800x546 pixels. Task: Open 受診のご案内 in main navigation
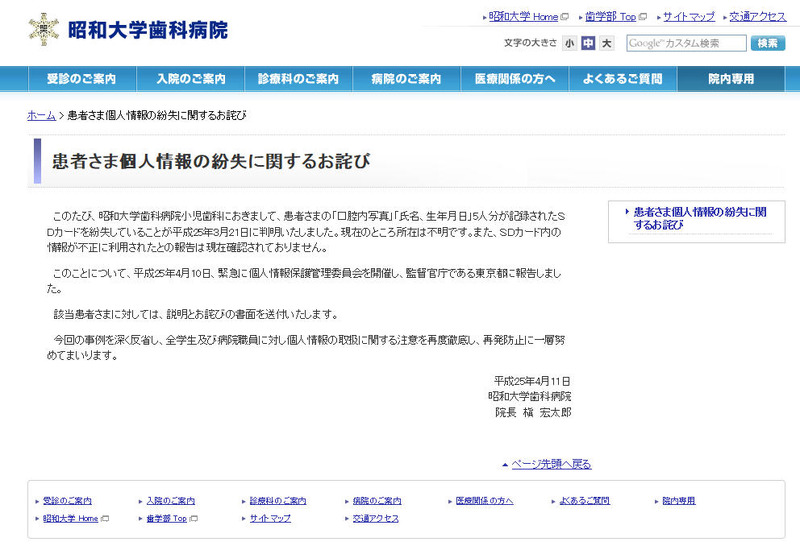coord(81,79)
